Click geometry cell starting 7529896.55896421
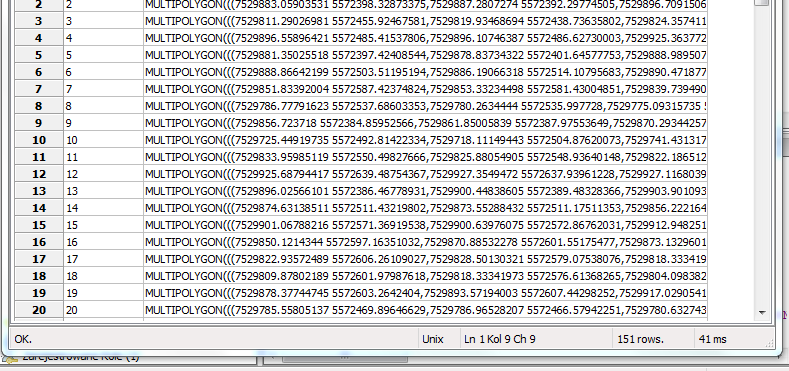This screenshot has height=371, width=789. coord(426,38)
